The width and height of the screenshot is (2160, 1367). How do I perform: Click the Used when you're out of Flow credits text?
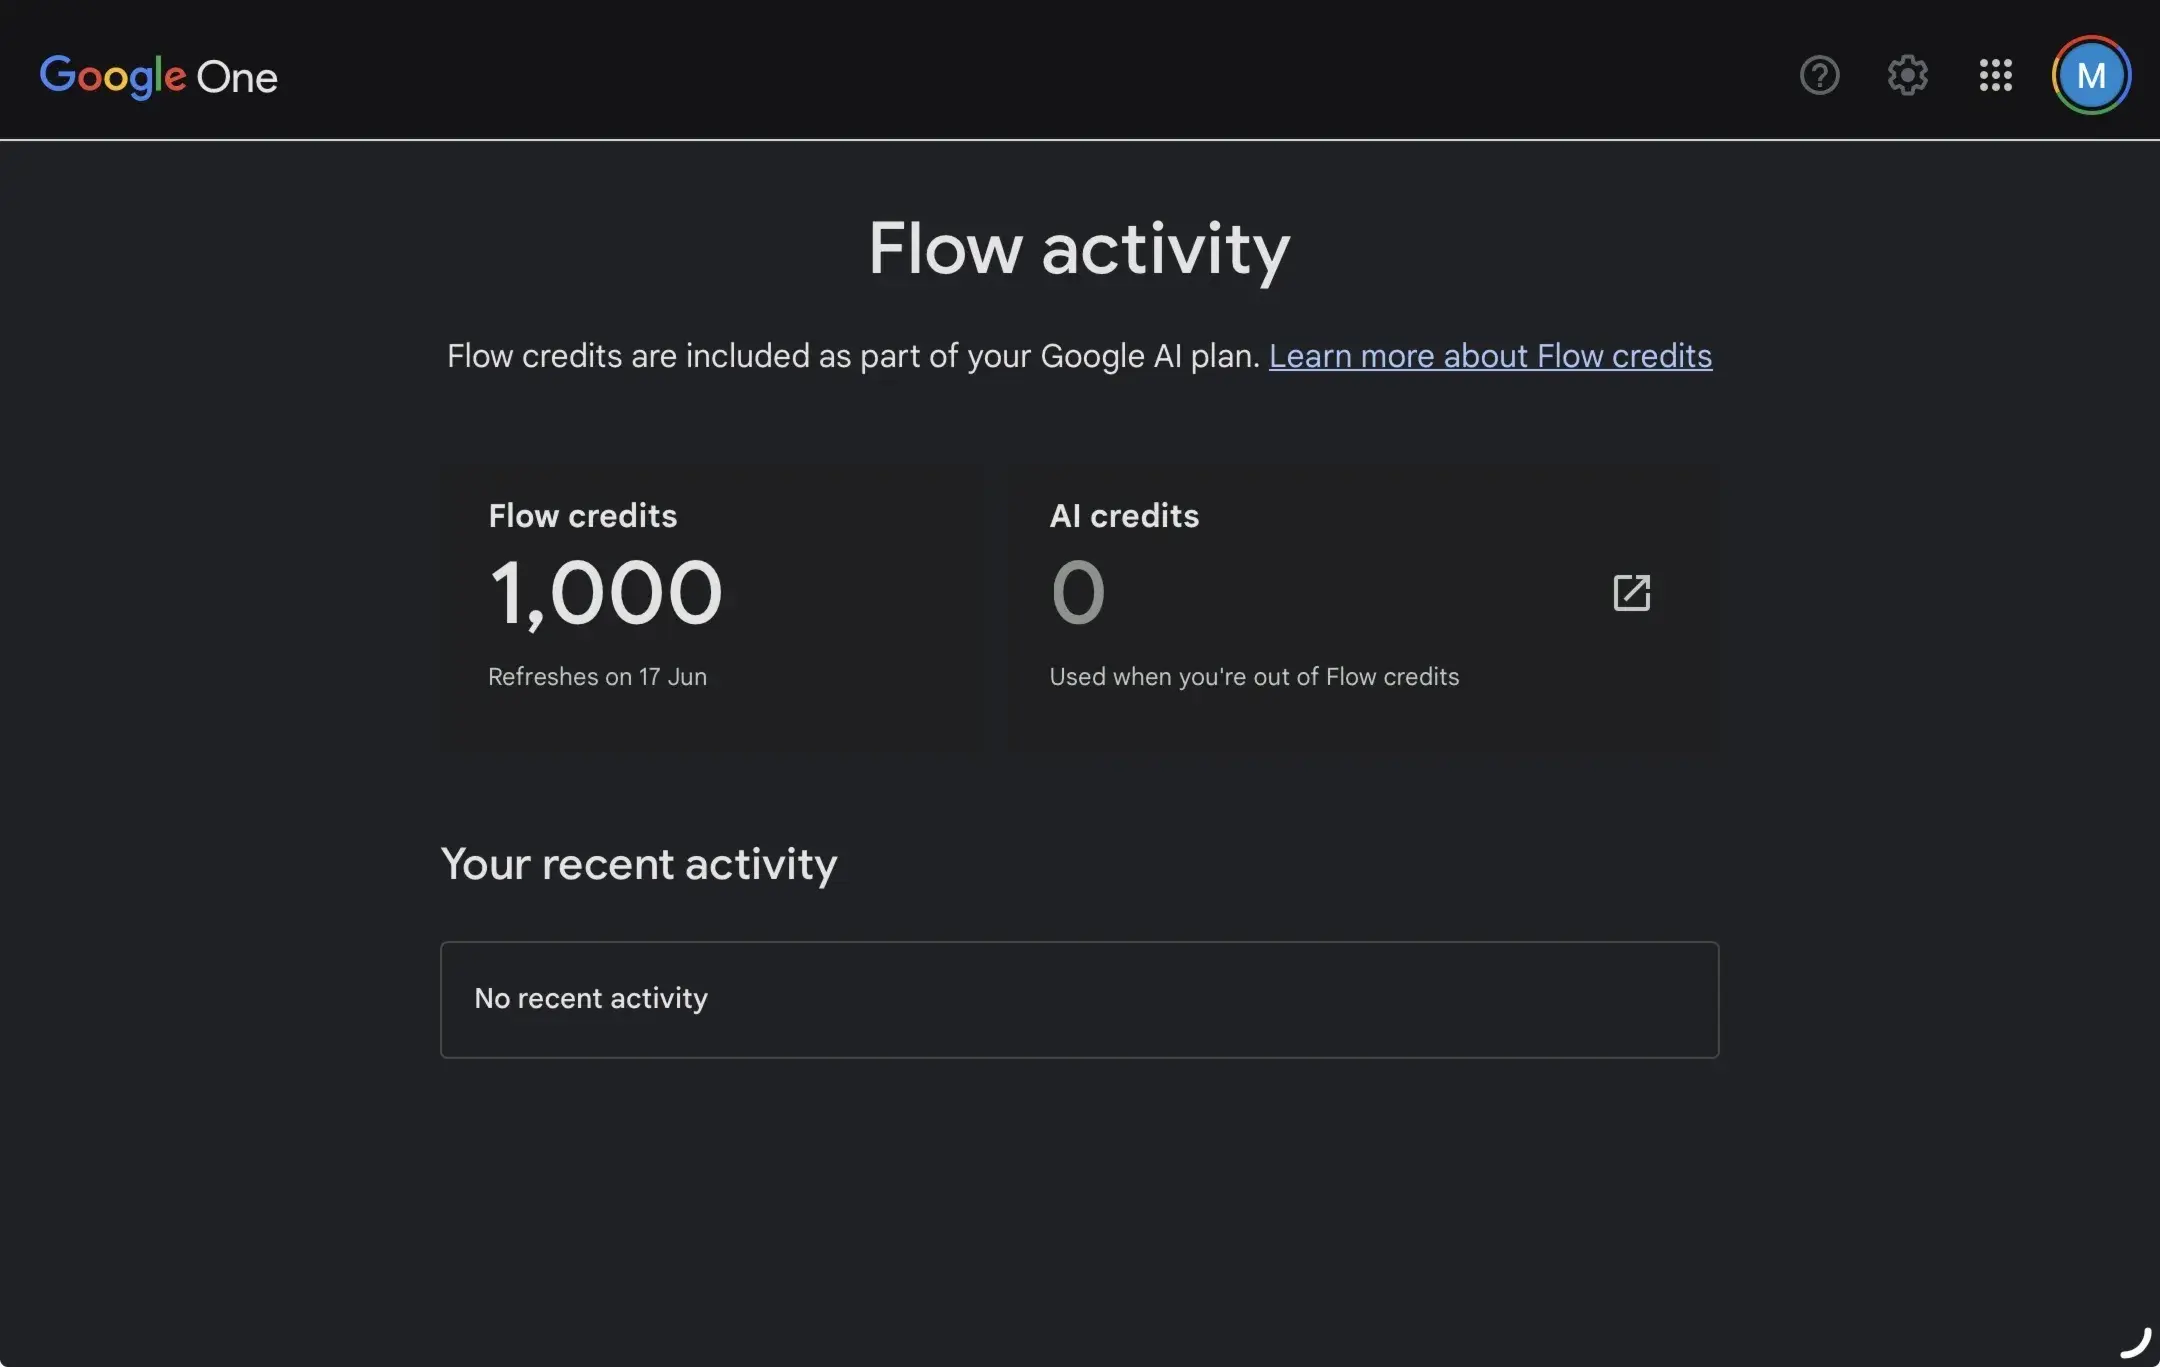pyautogui.click(x=1254, y=677)
